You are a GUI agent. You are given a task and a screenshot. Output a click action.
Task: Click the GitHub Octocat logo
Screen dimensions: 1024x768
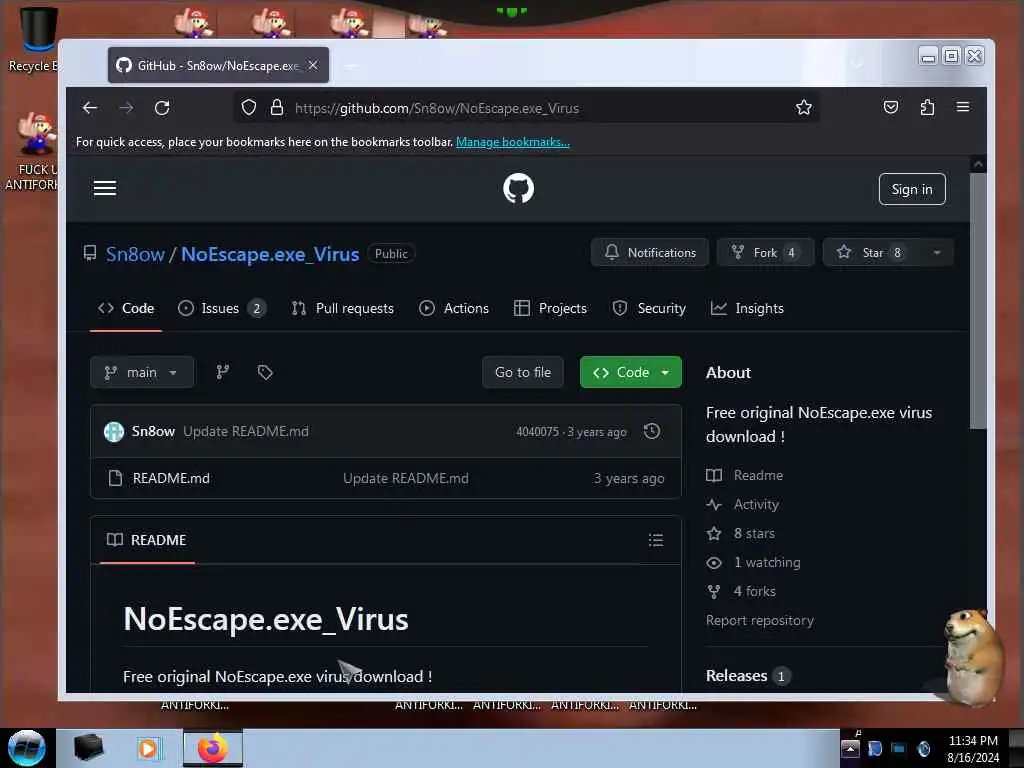[519, 188]
